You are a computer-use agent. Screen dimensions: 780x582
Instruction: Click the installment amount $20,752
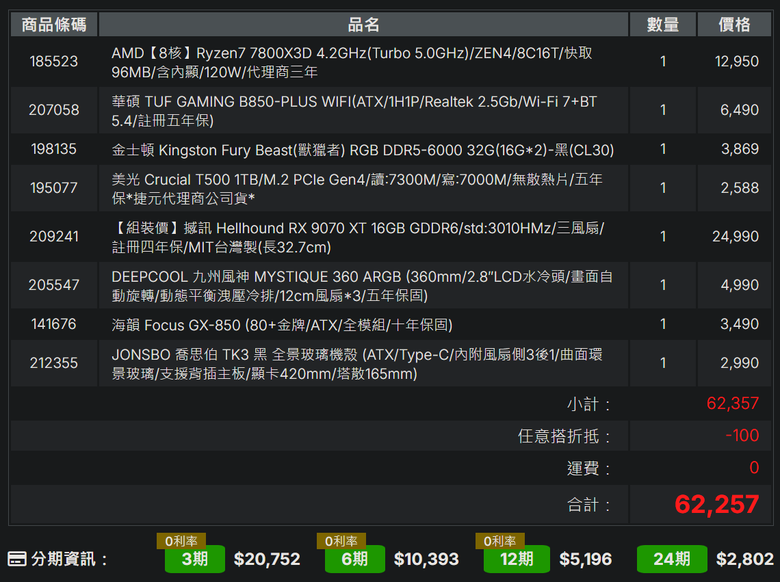pos(267,559)
